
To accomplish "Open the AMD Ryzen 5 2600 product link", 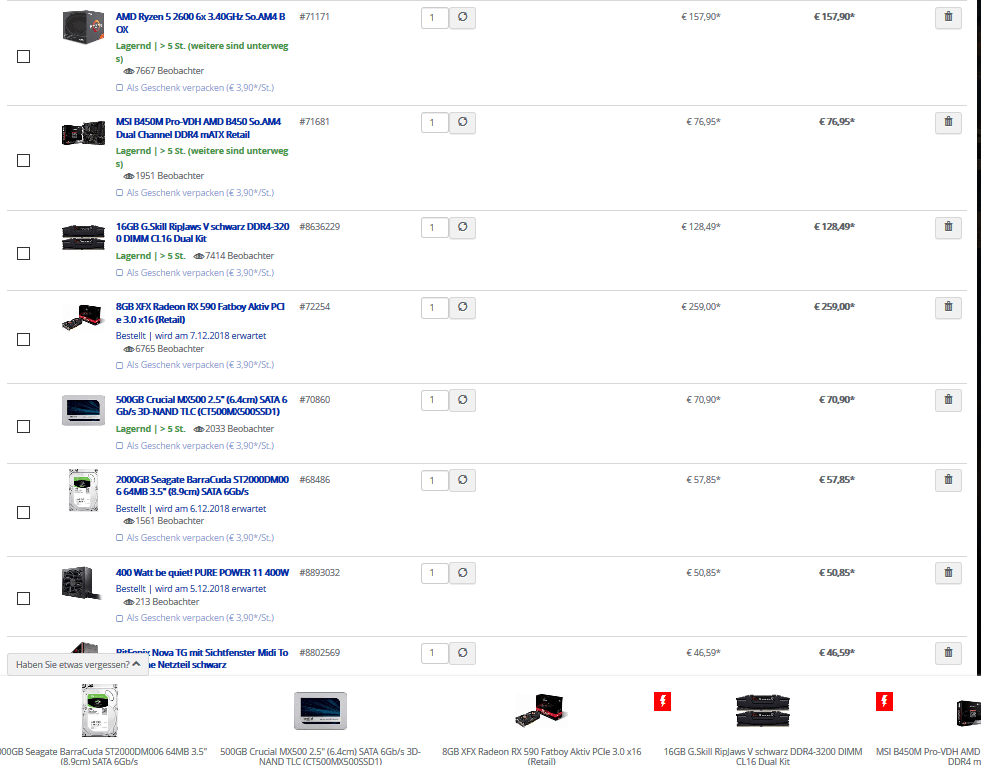I will 200,23.
